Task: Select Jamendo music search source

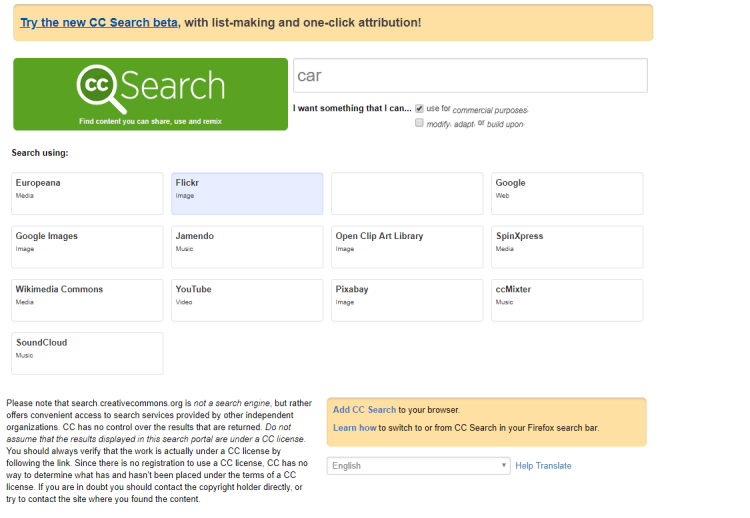Action: tap(247, 246)
